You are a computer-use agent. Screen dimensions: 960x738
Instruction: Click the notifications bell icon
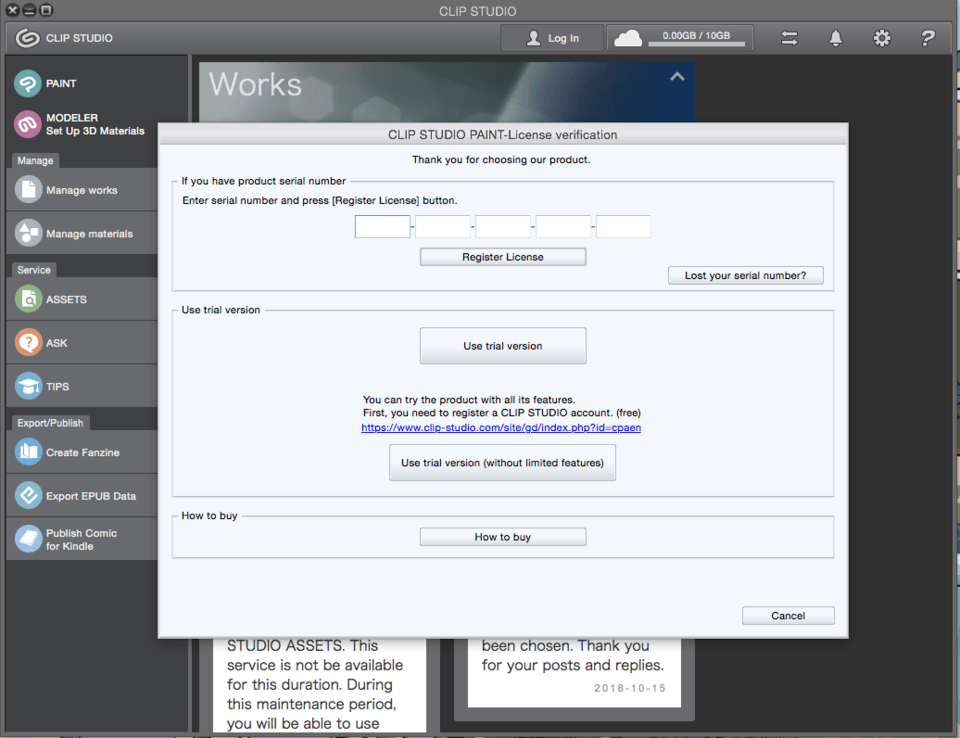(835, 38)
